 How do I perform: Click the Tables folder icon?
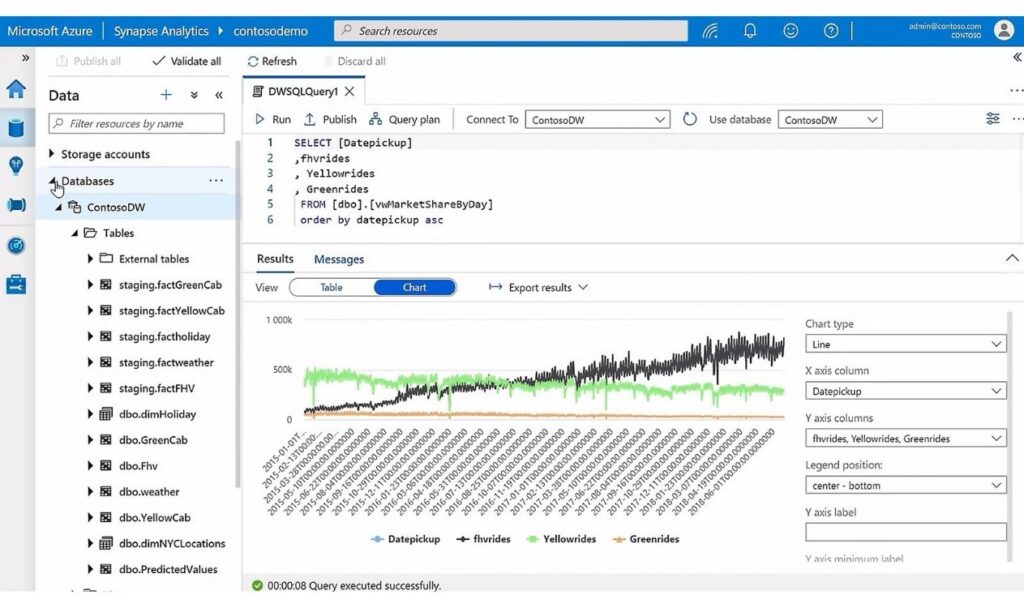click(90, 233)
